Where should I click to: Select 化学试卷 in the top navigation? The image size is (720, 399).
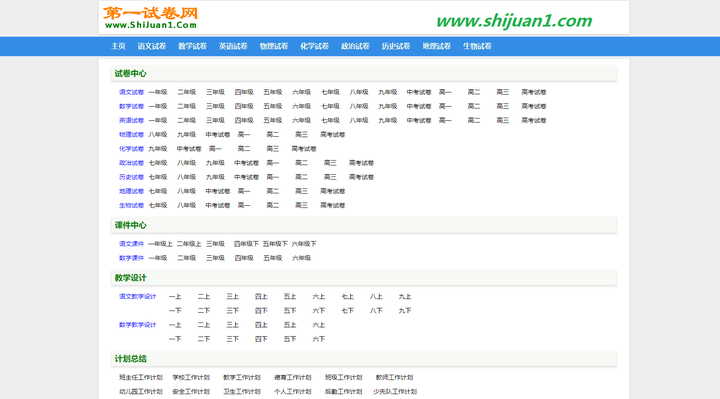tap(315, 46)
